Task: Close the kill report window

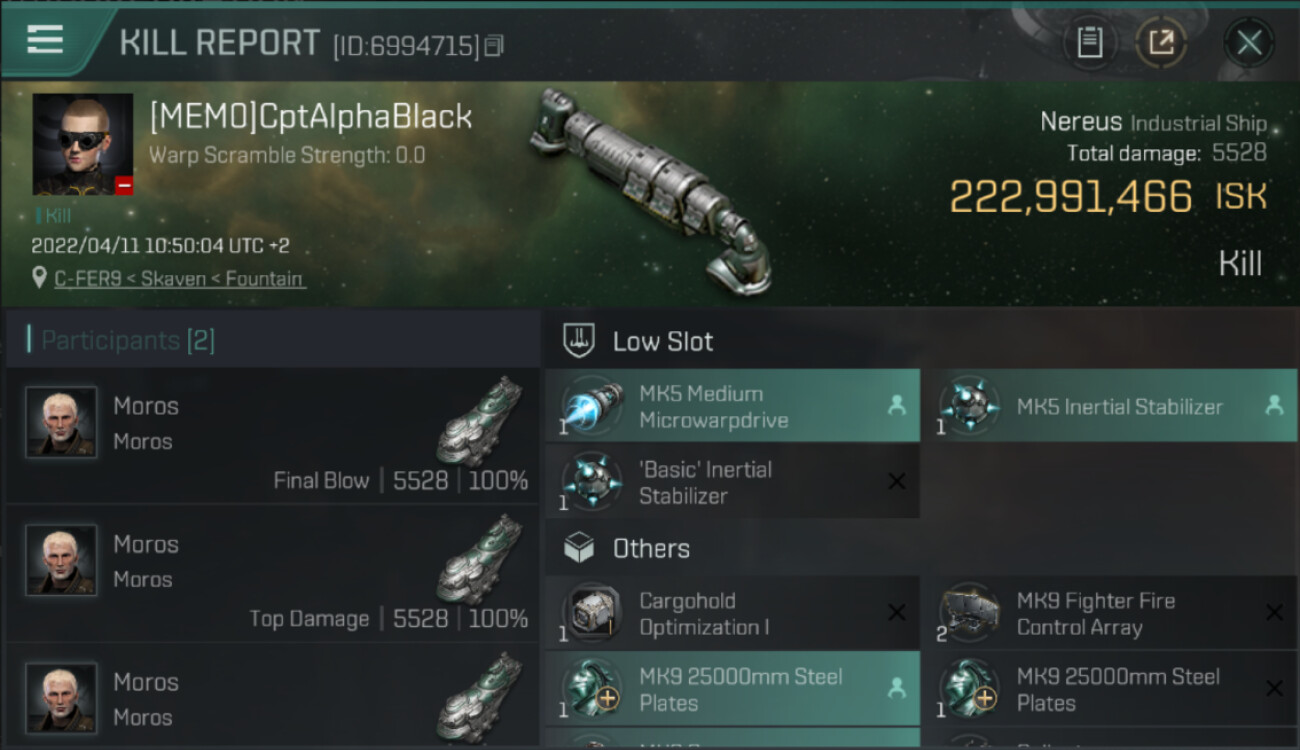Action: (x=1248, y=43)
